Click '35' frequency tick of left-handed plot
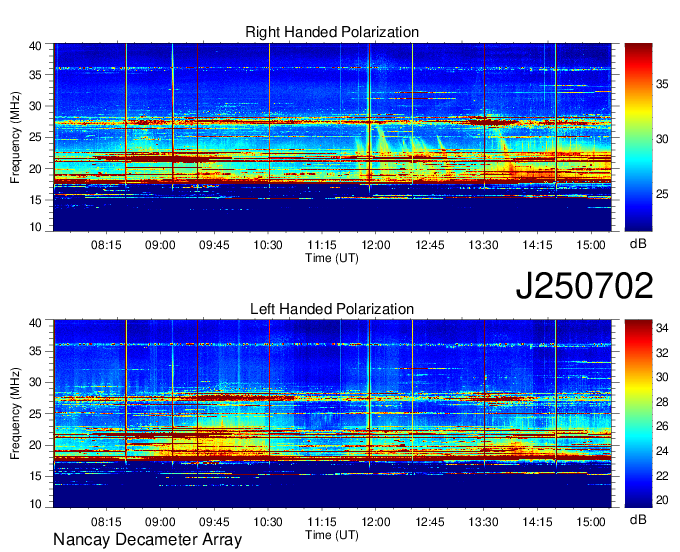 pos(35,351)
